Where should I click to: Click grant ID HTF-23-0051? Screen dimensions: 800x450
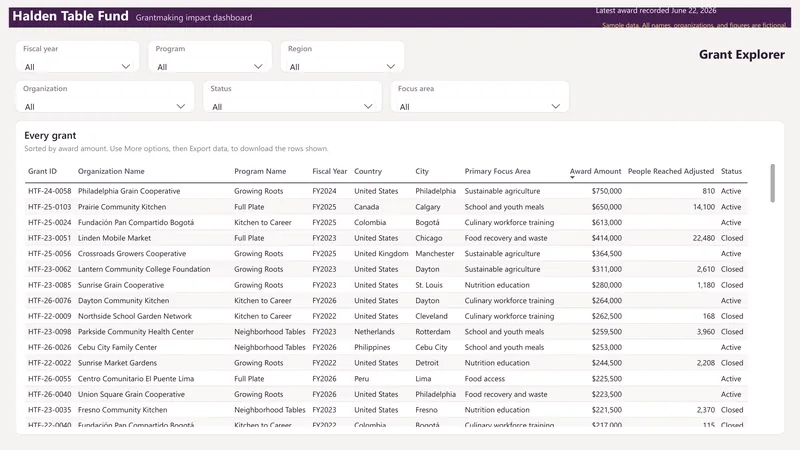[49, 238]
